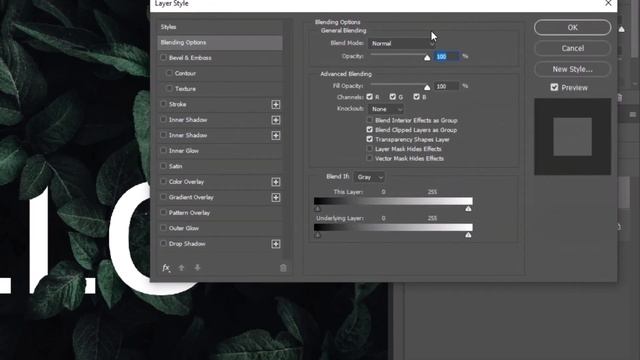Open the Blend Mode dropdown

pyautogui.click(x=402, y=43)
